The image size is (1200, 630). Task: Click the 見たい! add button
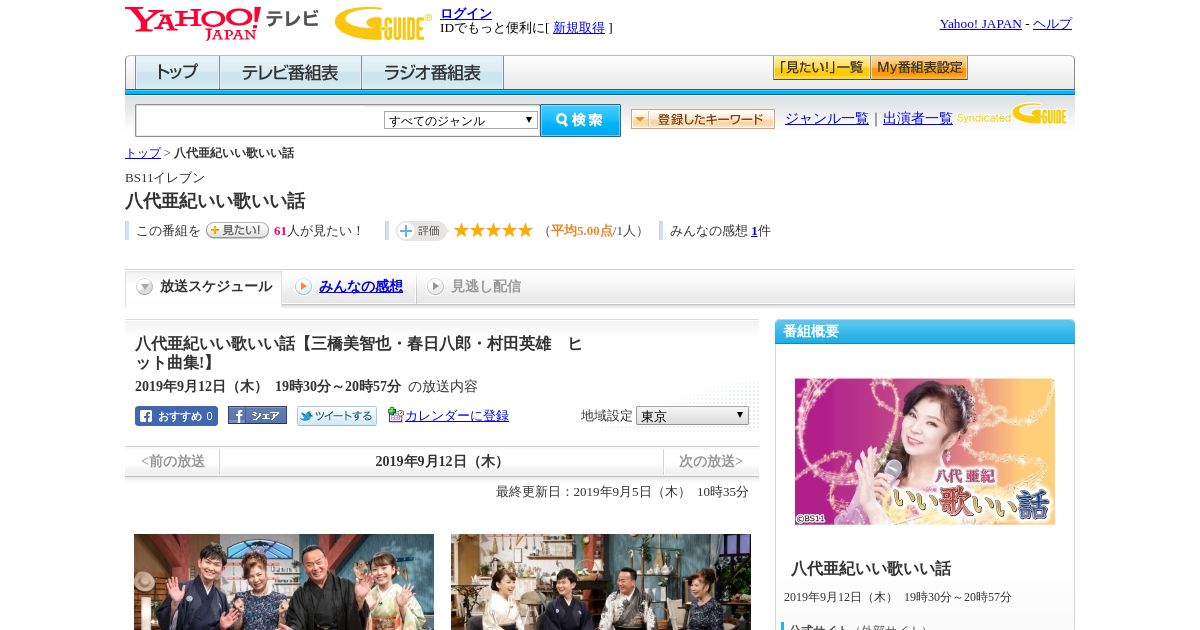[237, 230]
